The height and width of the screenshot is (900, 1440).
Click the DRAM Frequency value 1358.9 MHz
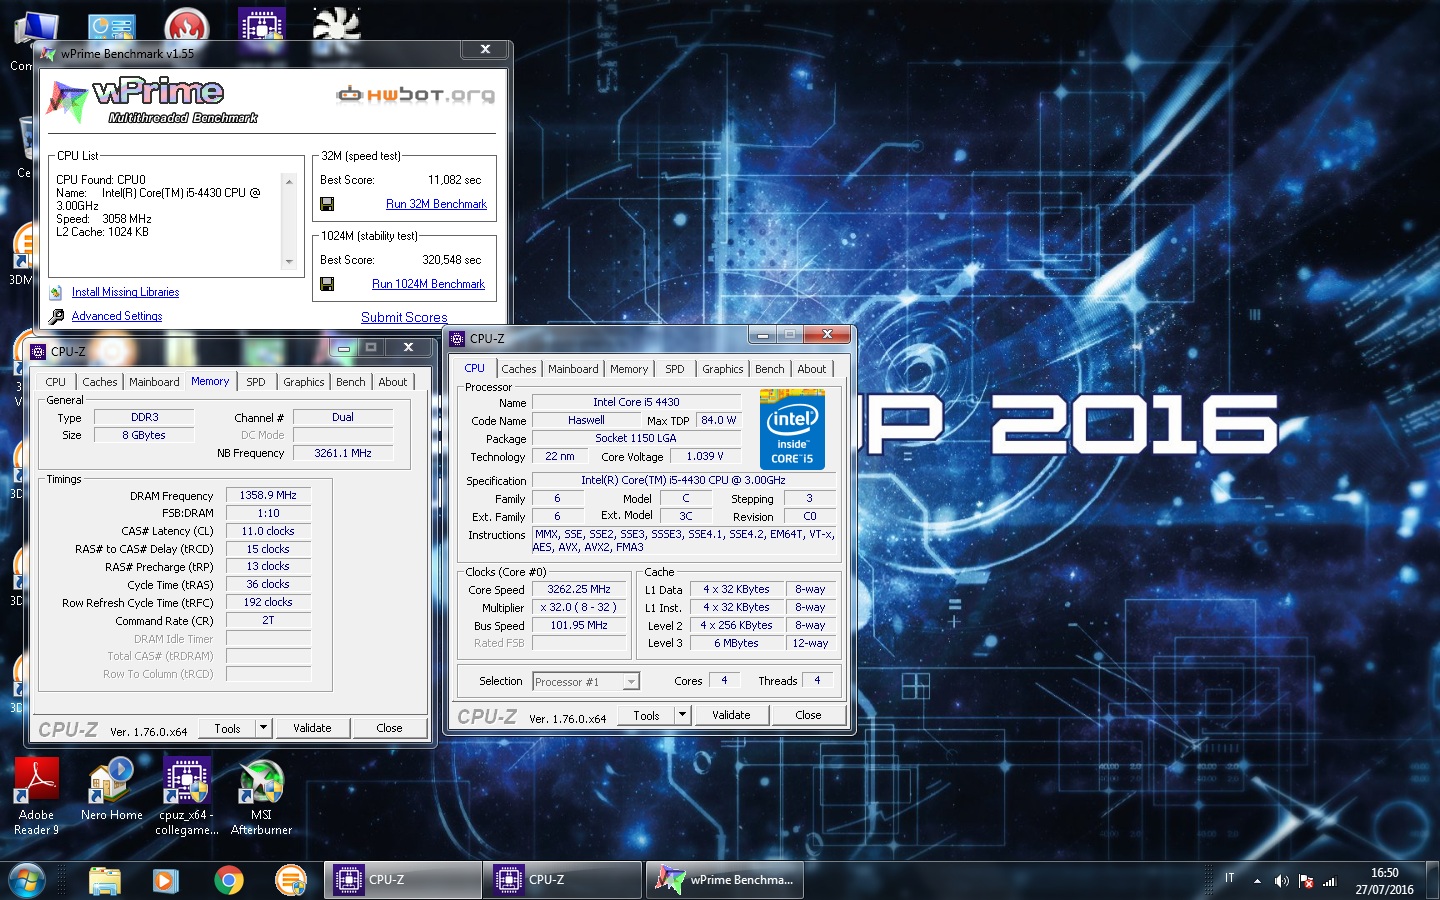pyautogui.click(x=268, y=495)
